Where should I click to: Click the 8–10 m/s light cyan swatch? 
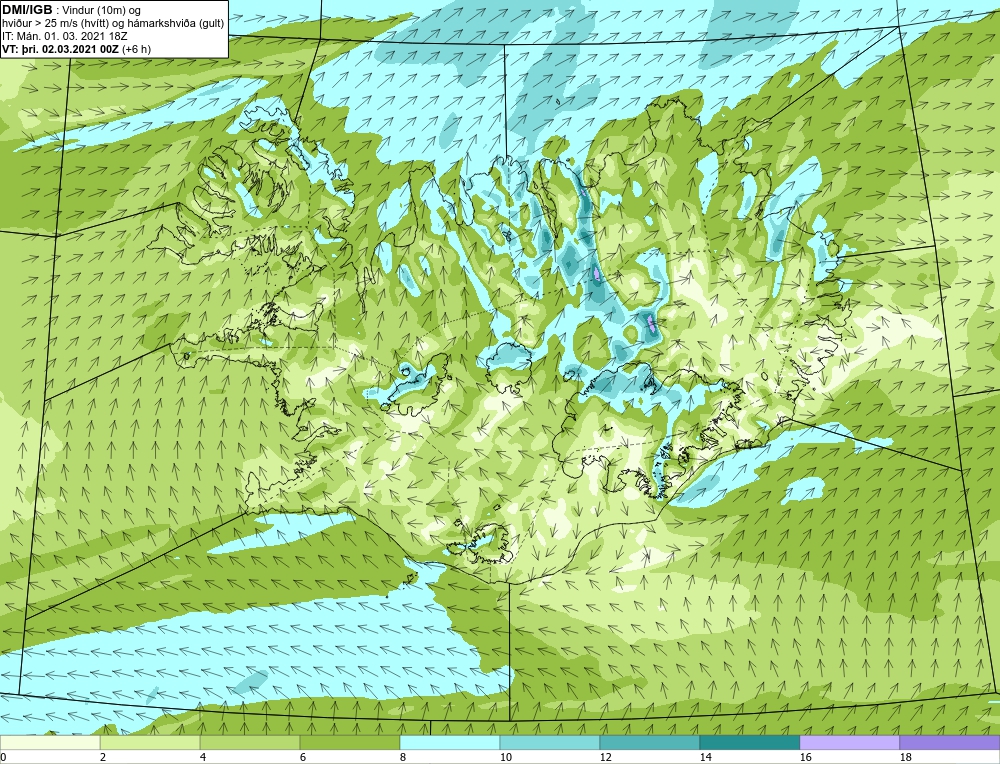tap(450, 742)
